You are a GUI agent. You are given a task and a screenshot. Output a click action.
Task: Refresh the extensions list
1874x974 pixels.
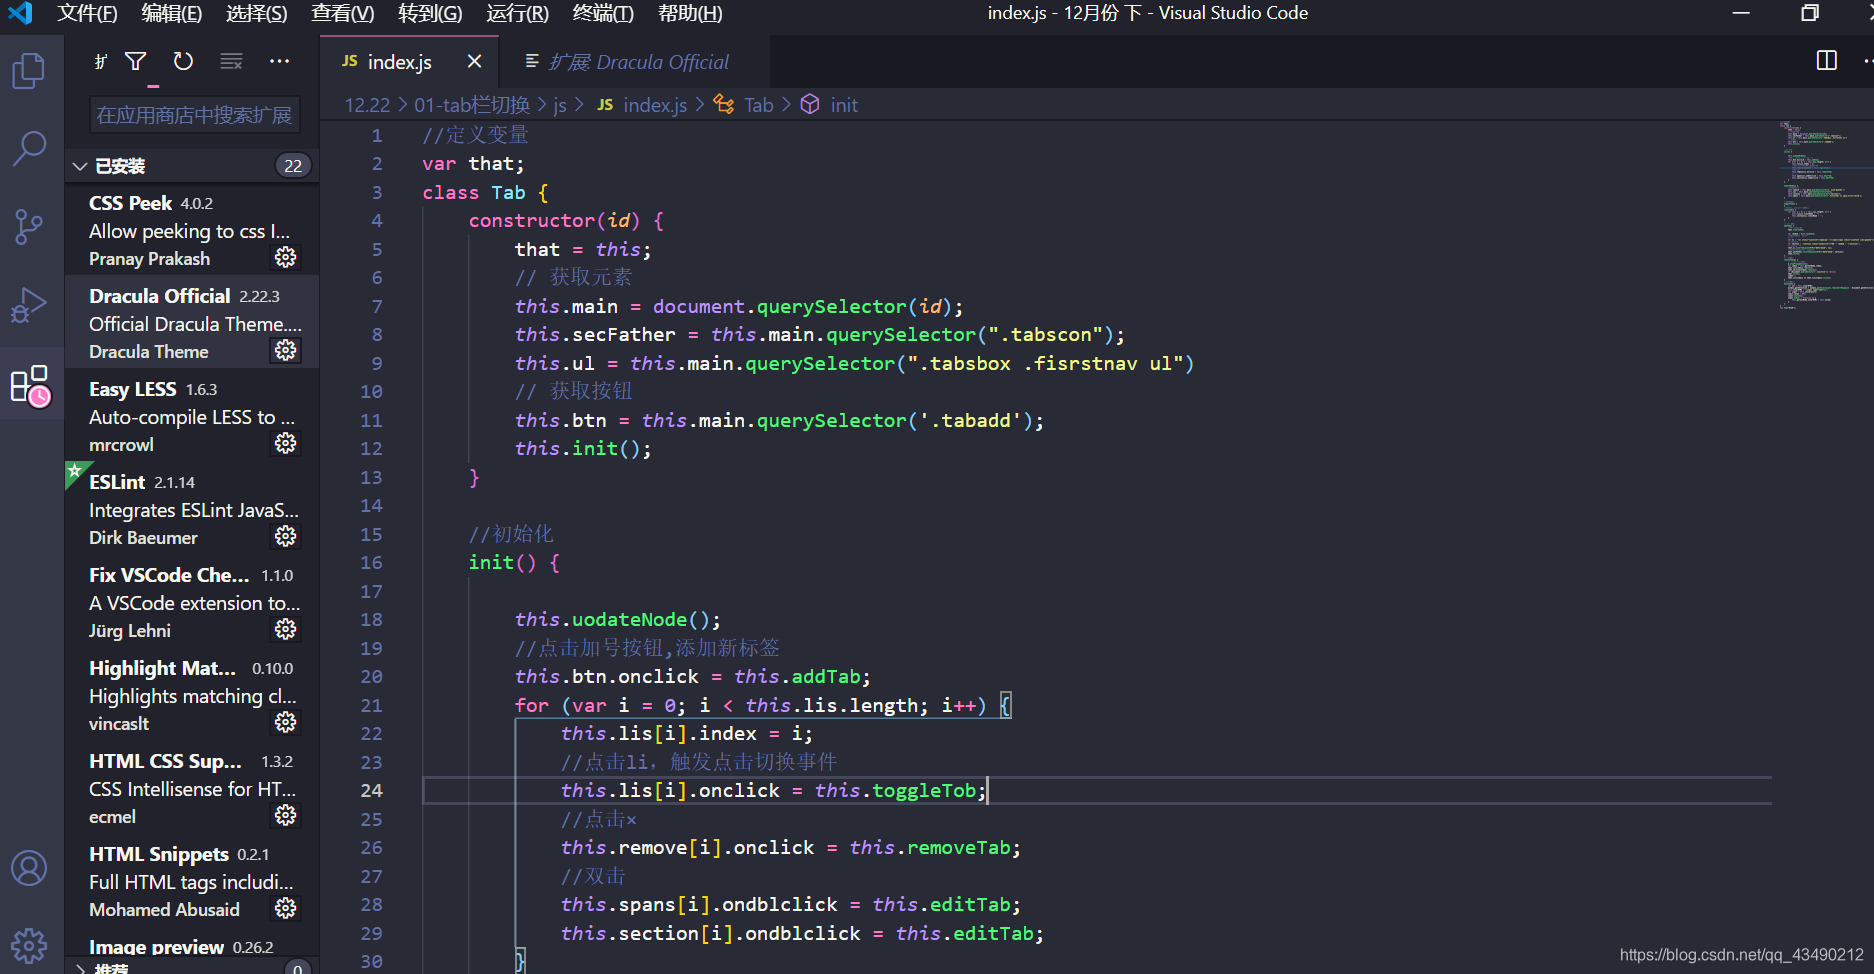pyautogui.click(x=183, y=62)
